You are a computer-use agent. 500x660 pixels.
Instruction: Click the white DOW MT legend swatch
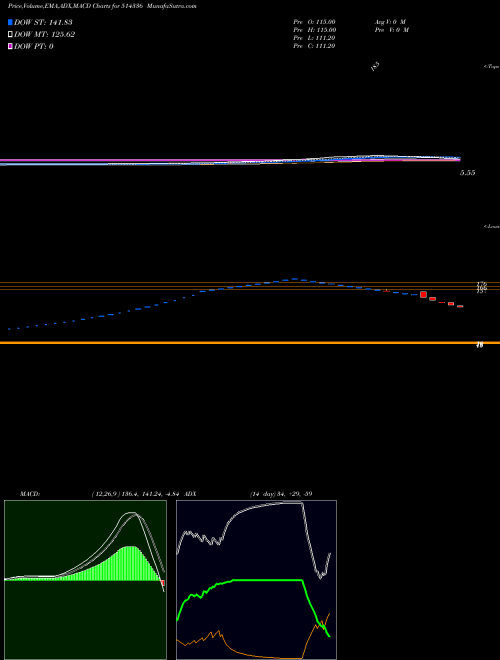[10, 35]
